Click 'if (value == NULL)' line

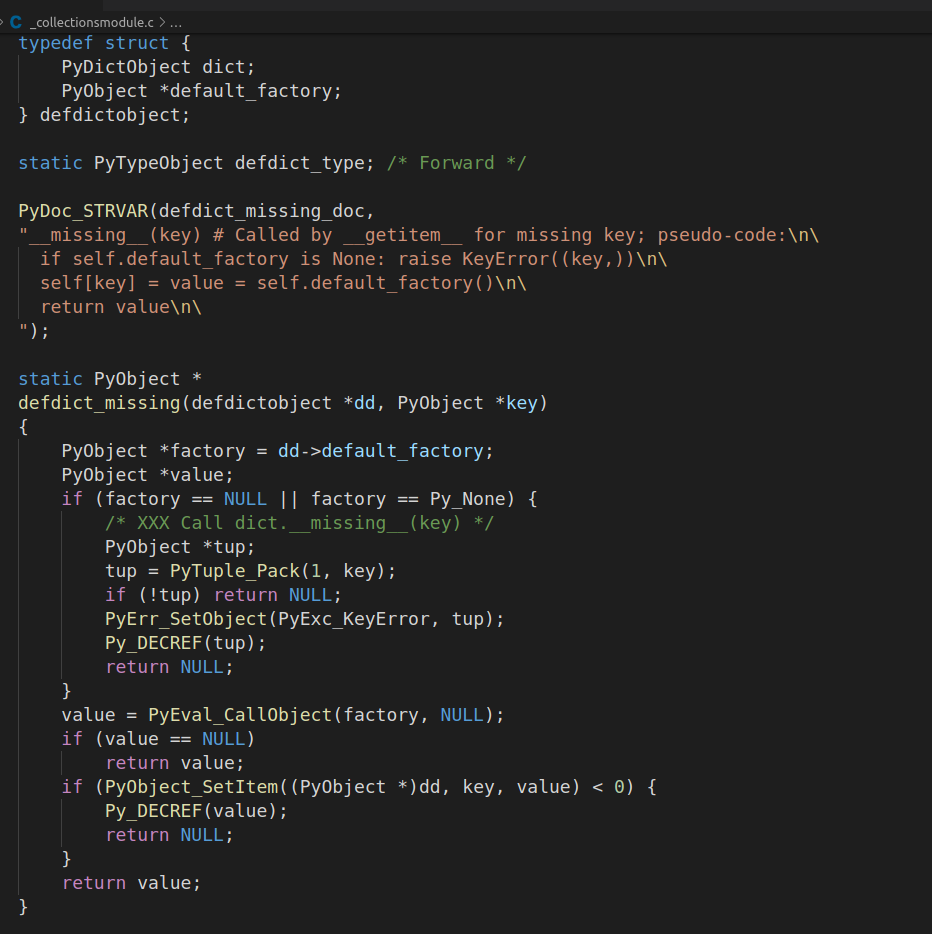coord(158,739)
